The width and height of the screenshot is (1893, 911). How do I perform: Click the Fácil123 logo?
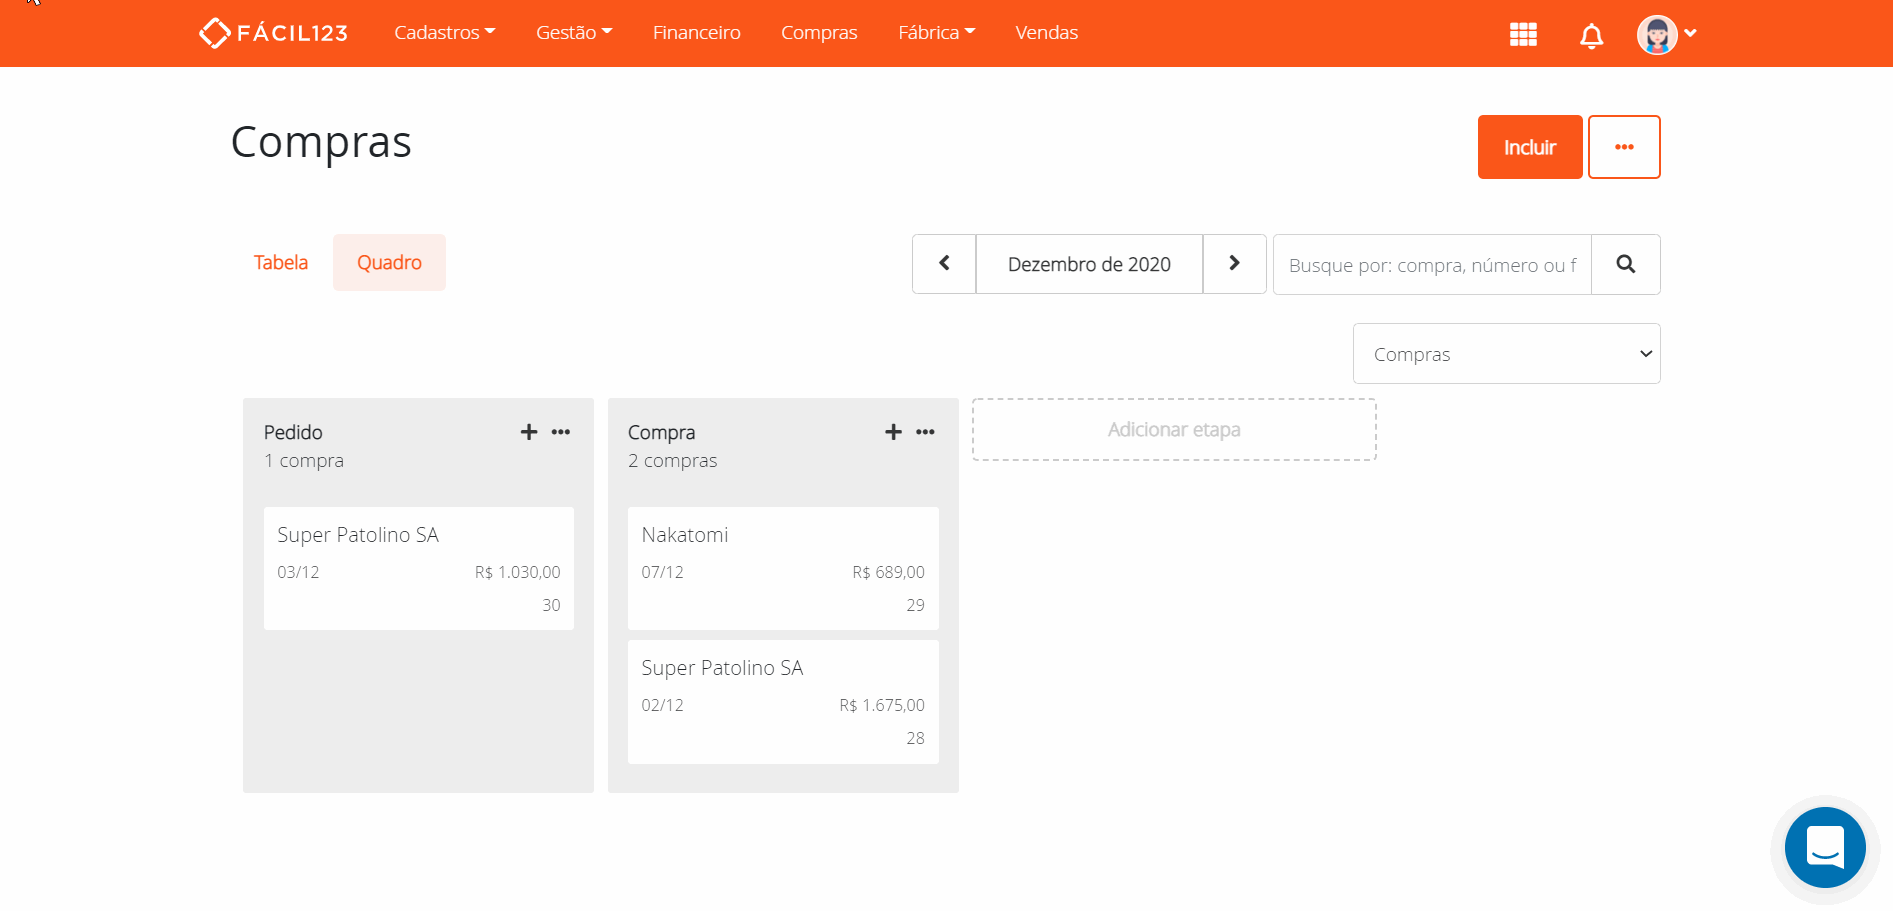point(273,33)
